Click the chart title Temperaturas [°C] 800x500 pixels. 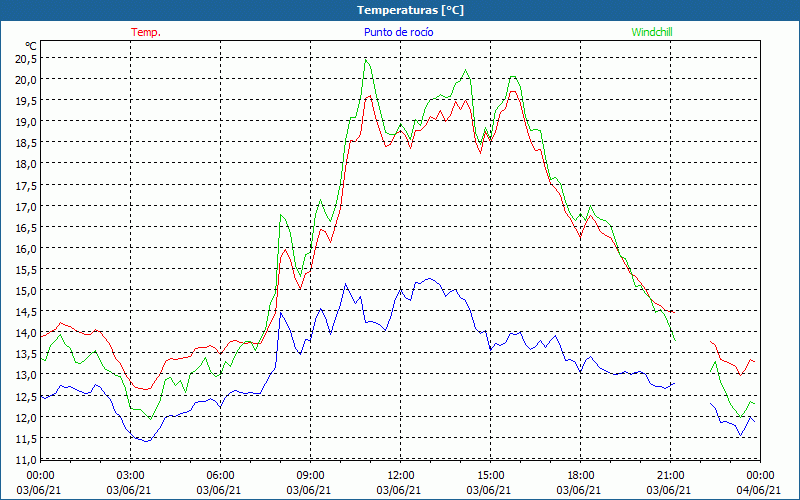(x=410, y=10)
